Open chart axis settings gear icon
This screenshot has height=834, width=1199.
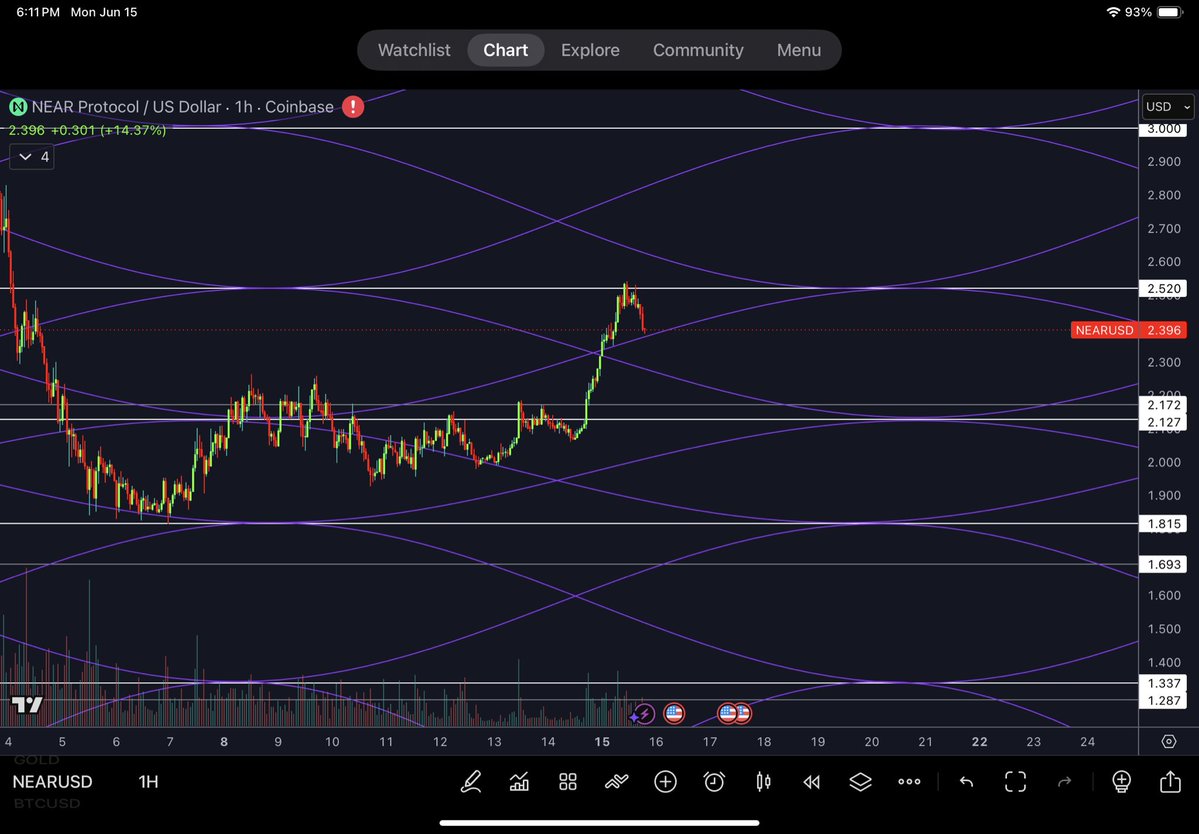coord(1168,742)
